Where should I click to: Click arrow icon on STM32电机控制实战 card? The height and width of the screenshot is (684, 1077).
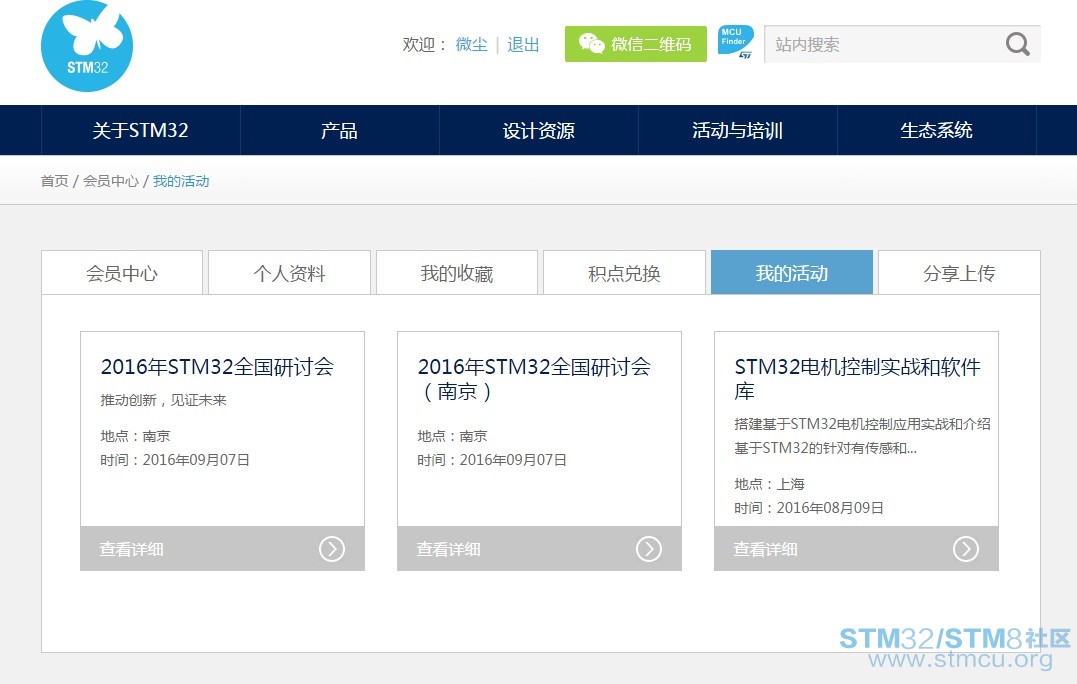(966, 549)
